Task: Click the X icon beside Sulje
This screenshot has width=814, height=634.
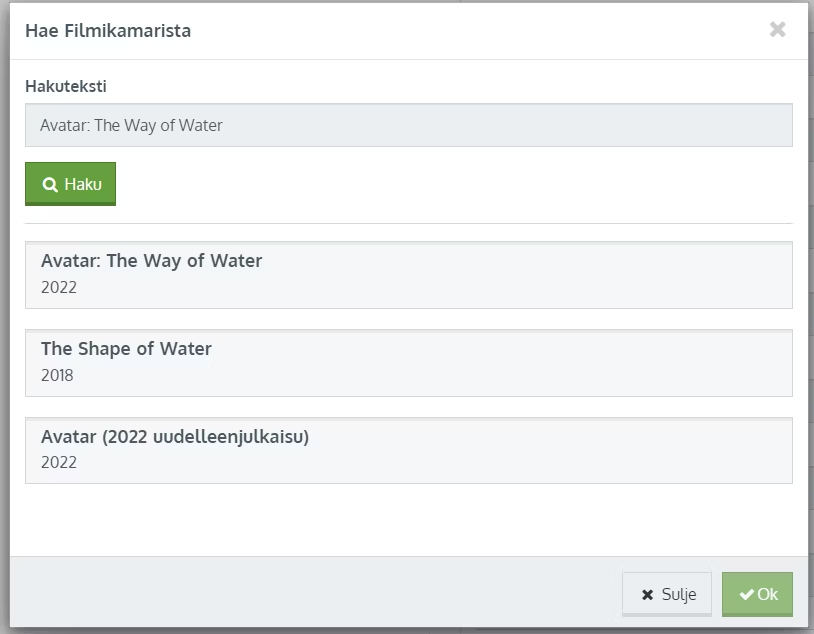Action: (x=648, y=595)
